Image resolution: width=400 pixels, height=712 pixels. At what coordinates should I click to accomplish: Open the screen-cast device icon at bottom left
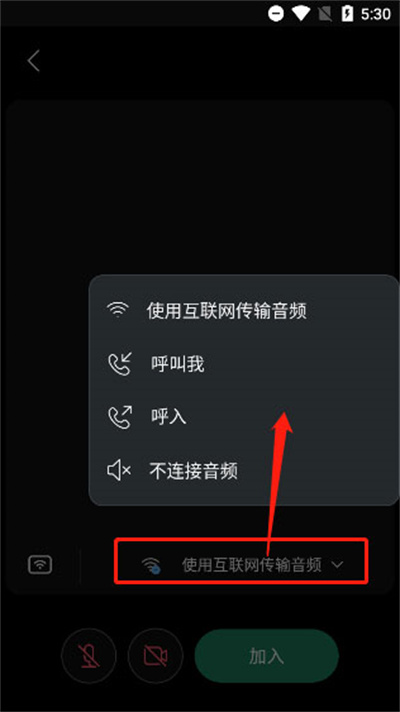tap(40, 564)
